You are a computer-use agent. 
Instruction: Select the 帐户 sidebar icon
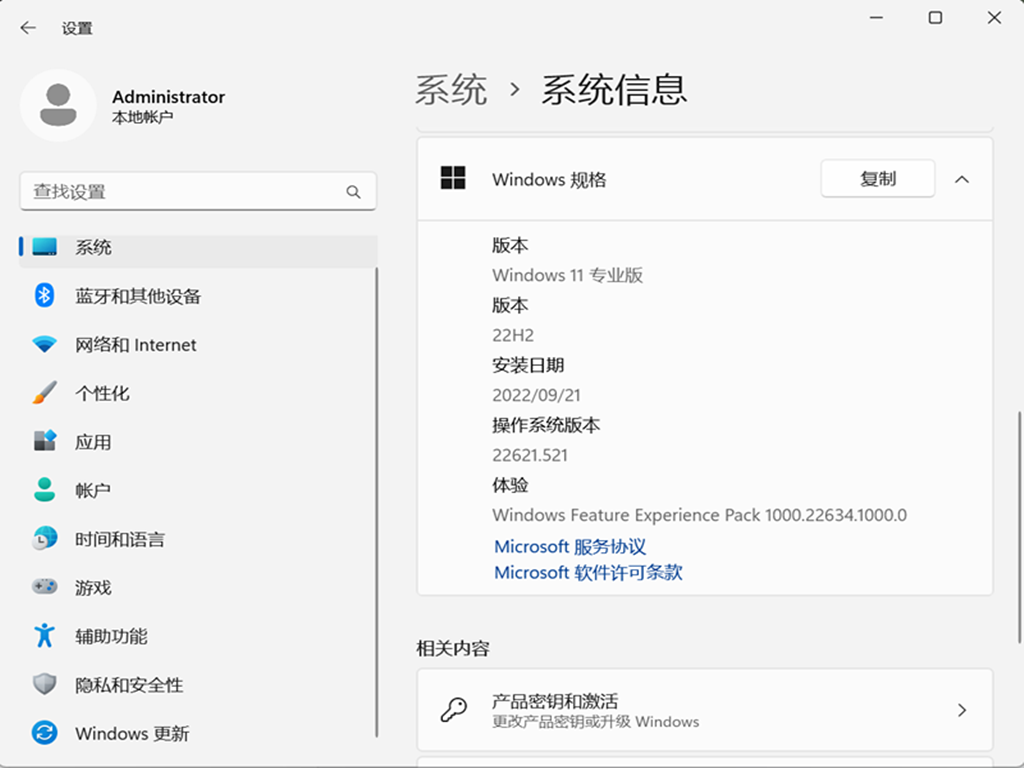[x=45, y=490]
